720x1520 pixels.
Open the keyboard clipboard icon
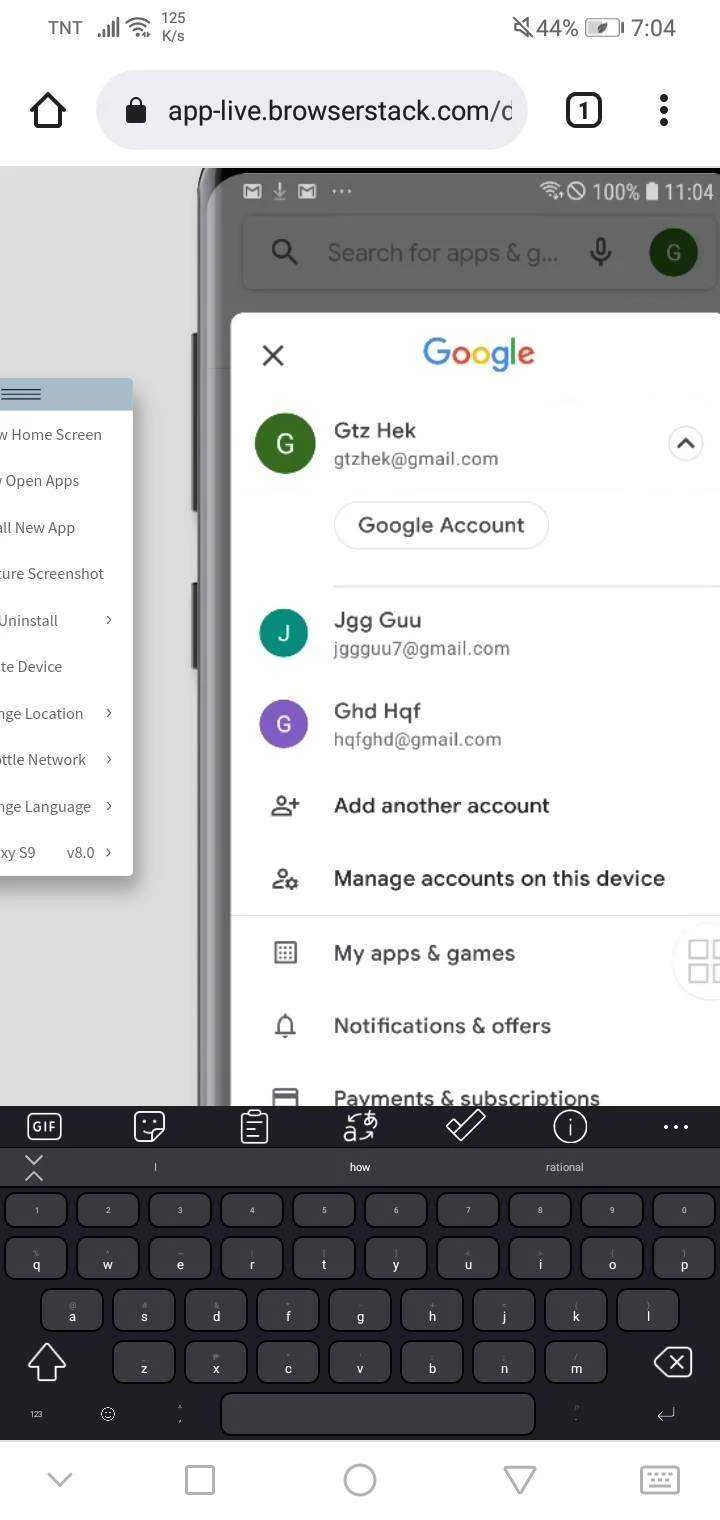click(x=254, y=1127)
